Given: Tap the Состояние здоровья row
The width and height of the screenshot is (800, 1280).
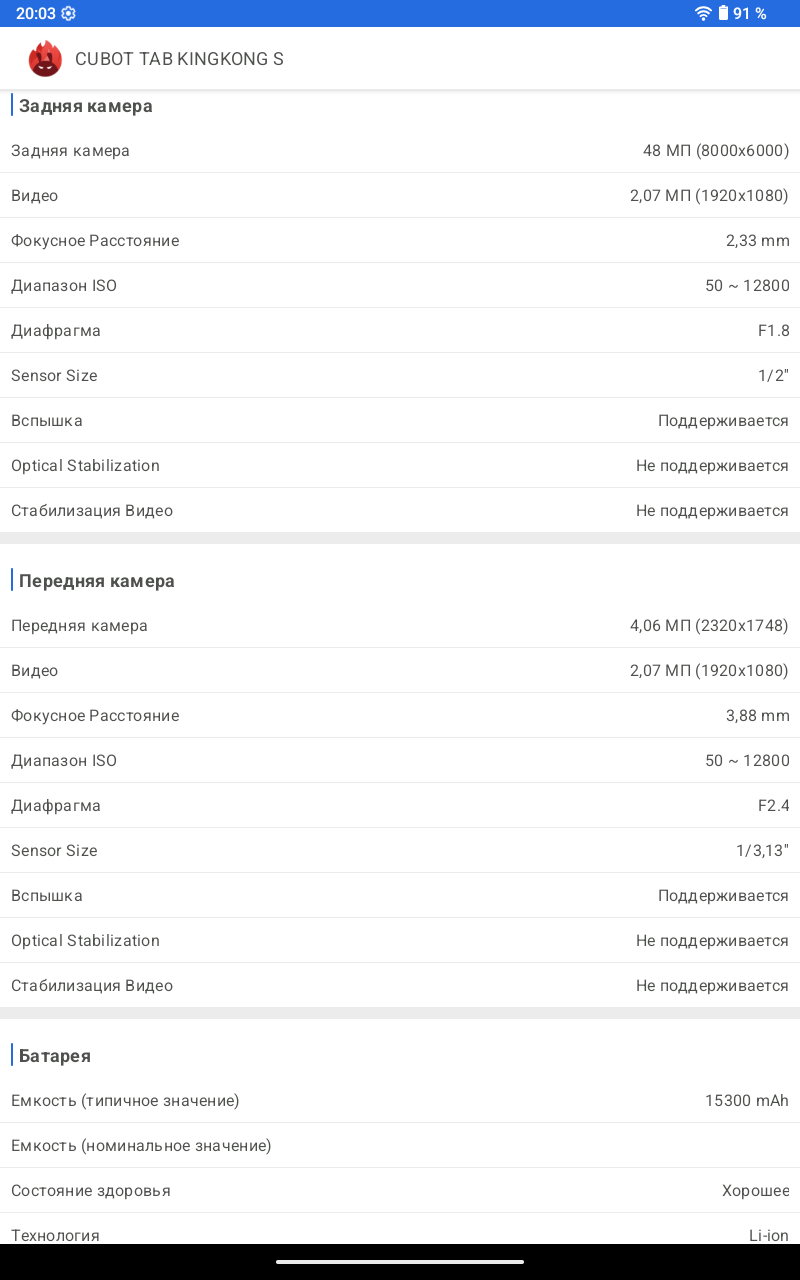Looking at the screenshot, I should pyautogui.click(x=400, y=1191).
